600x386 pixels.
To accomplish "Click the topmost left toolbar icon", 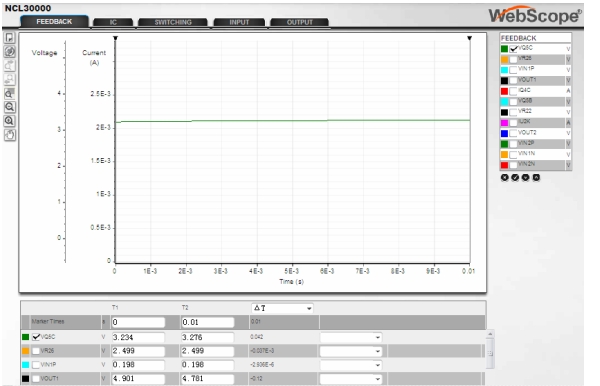I will [x=10, y=37].
